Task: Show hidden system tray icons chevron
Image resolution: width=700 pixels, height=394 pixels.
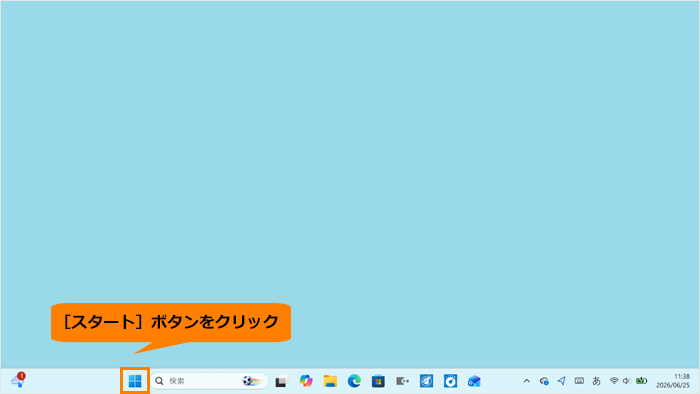Action: point(527,381)
